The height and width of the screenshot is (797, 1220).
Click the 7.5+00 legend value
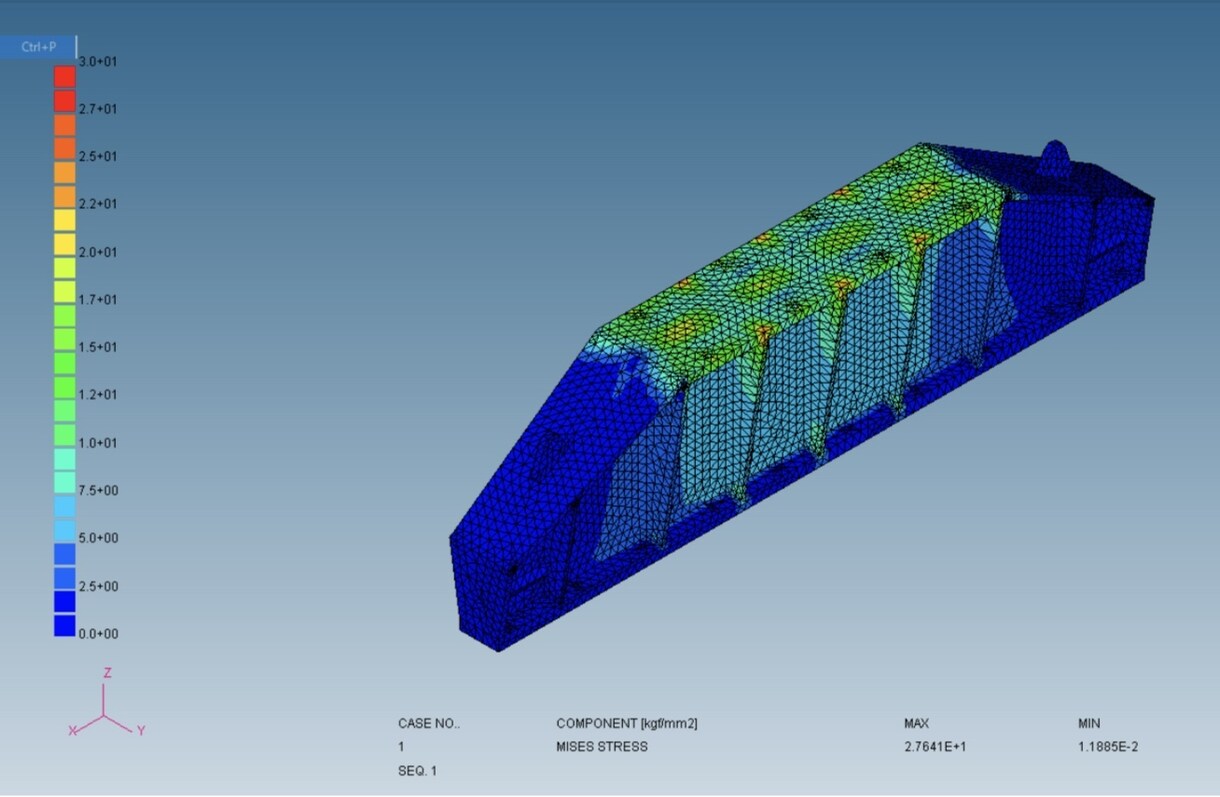(99, 490)
